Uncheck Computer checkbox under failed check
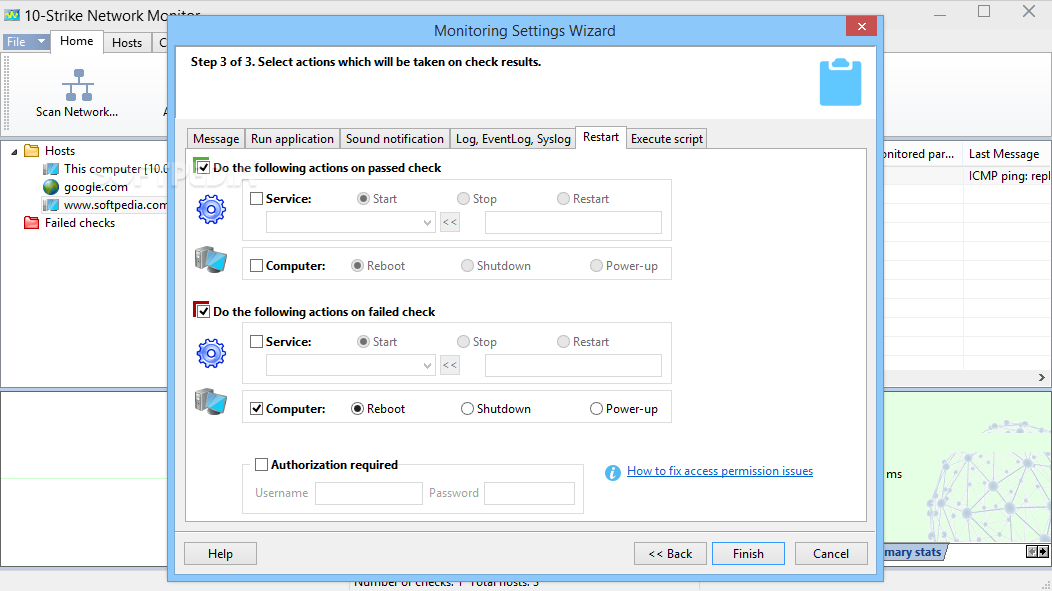The width and height of the screenshot is (1052, 591). pos(256,409)
